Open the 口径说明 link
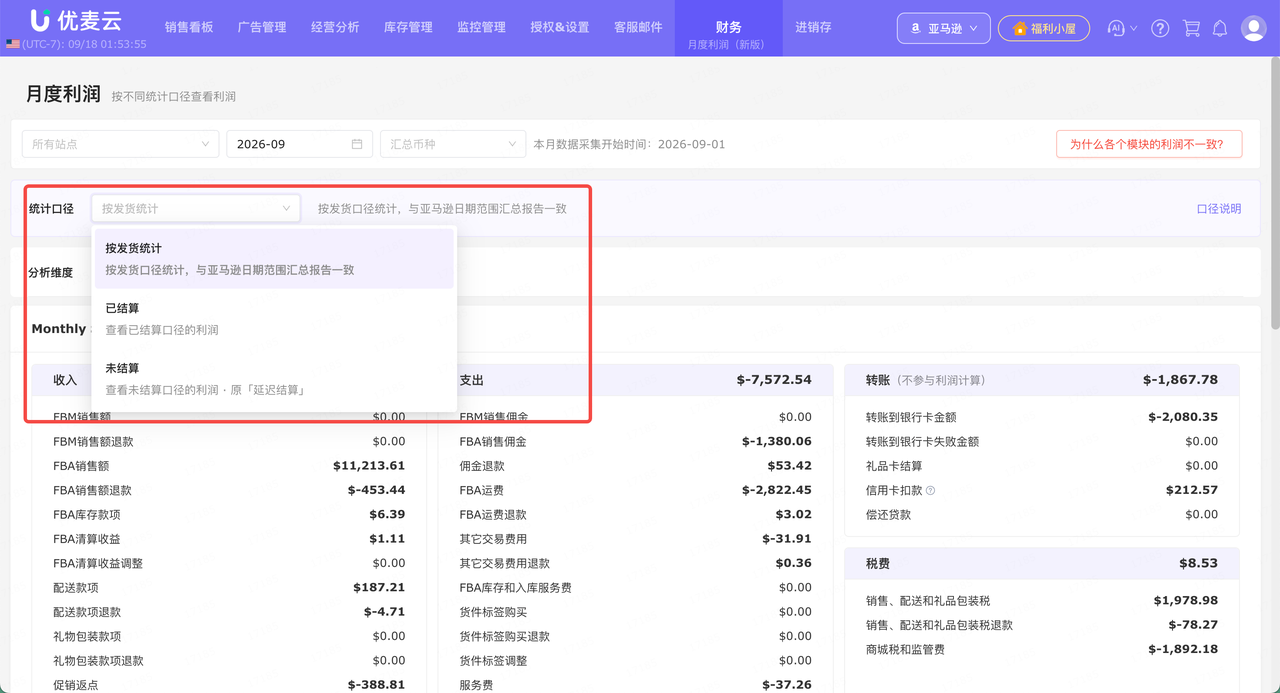Screen dimensions: 1280x693 click(1219, 209)
